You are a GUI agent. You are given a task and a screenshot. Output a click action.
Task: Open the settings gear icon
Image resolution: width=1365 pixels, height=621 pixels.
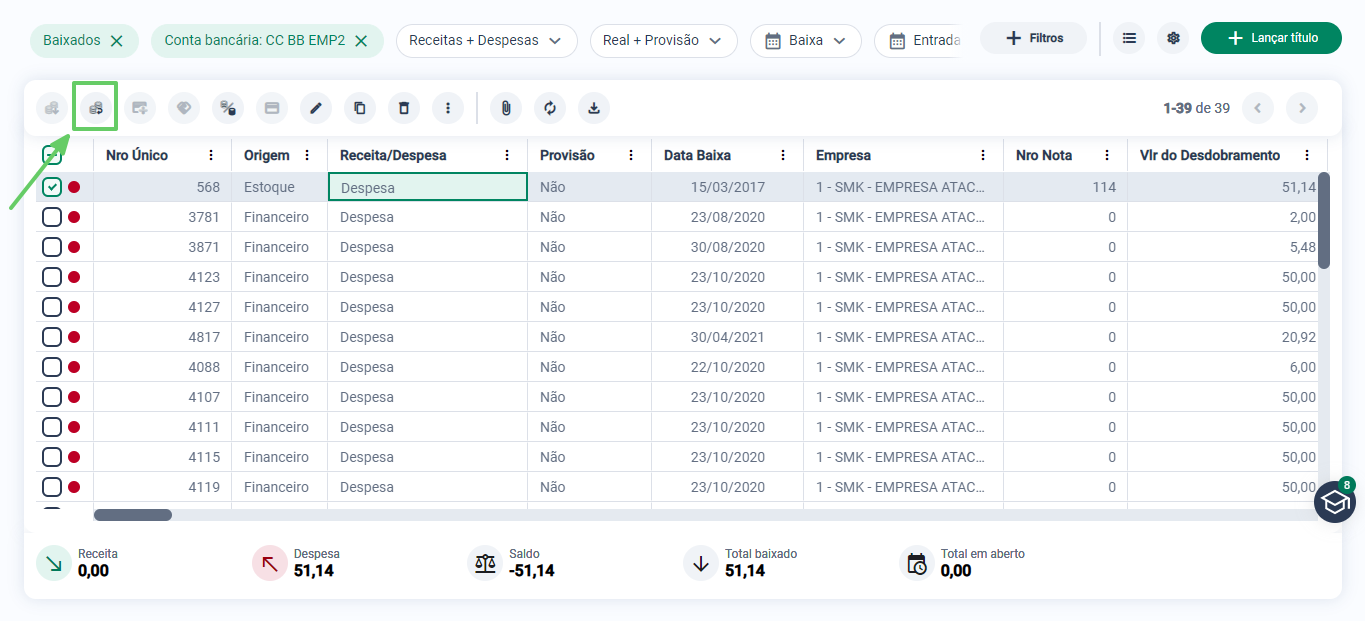click(x=1173, y=38)
